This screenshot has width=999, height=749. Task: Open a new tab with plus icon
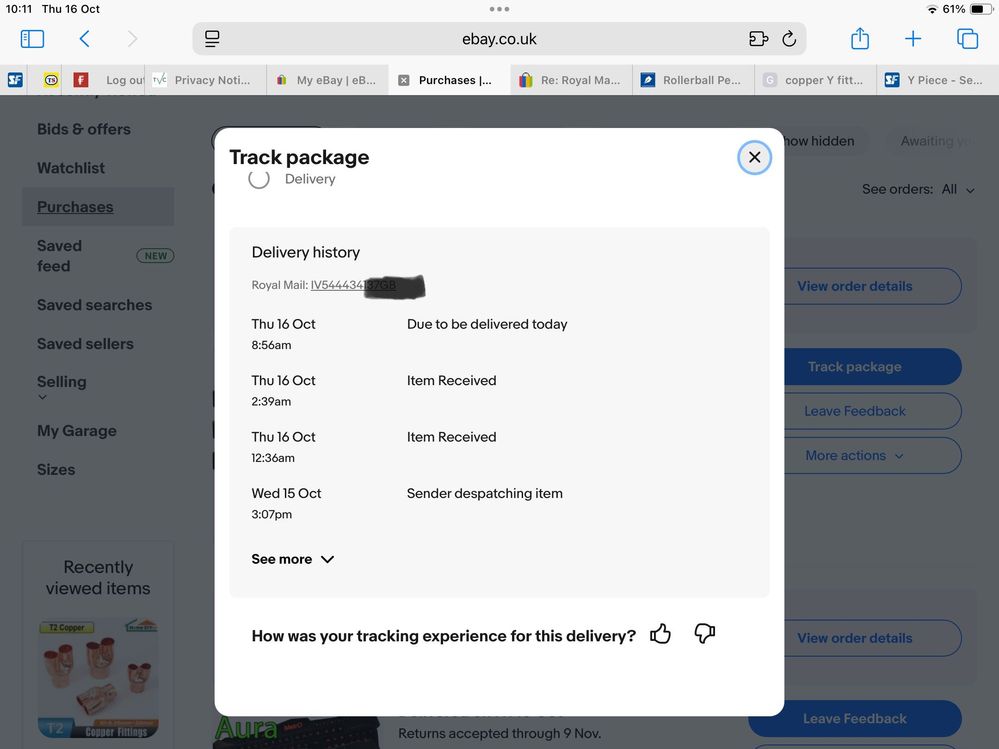click(913, 39)
